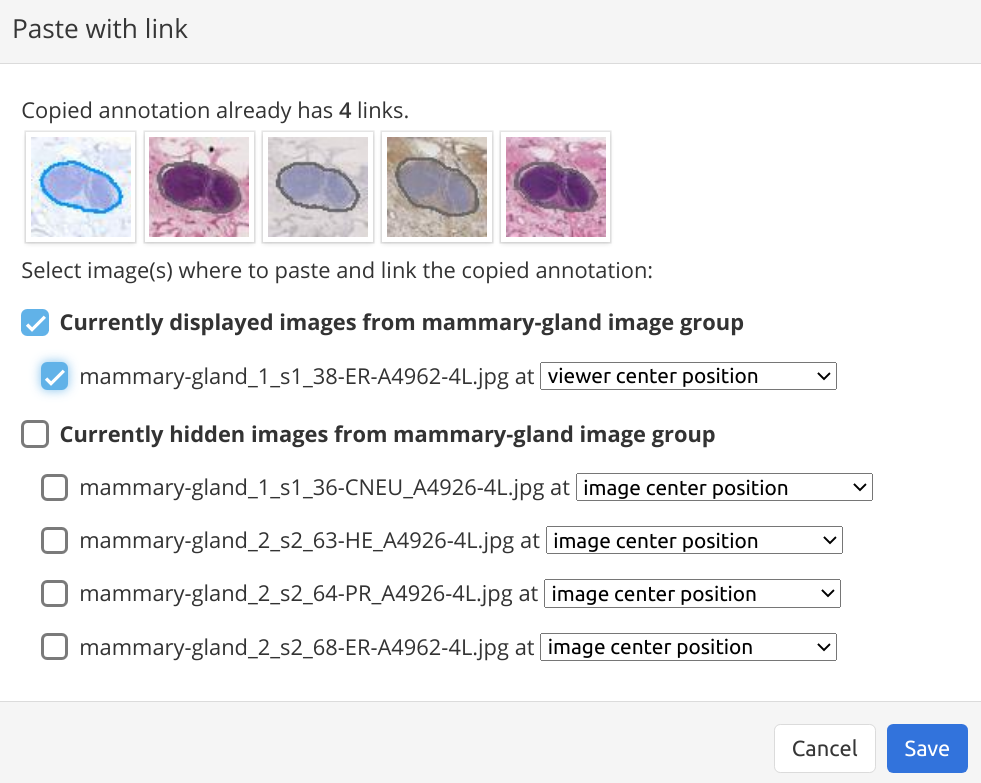981x783 pixels.
Task: Click the Save button
Action: click(926, 748)
